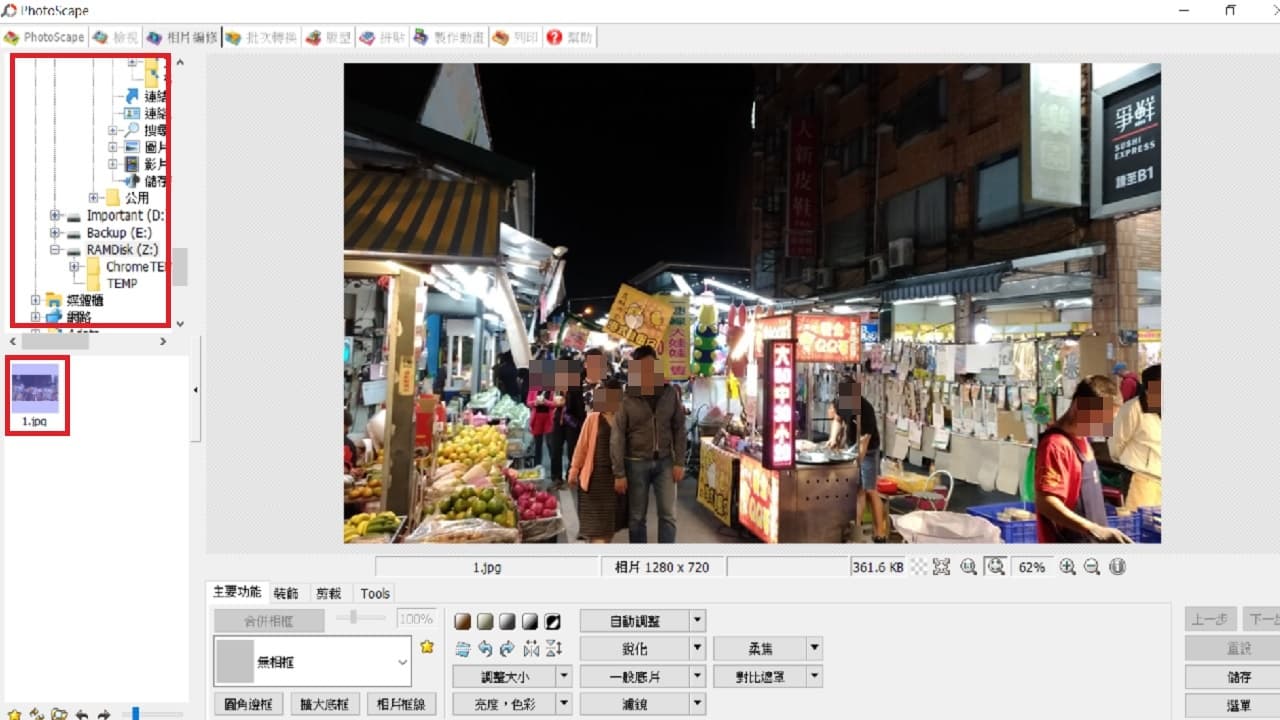
Task: Open the 調整大小 dropdown arrow
Action: [564, 677]
